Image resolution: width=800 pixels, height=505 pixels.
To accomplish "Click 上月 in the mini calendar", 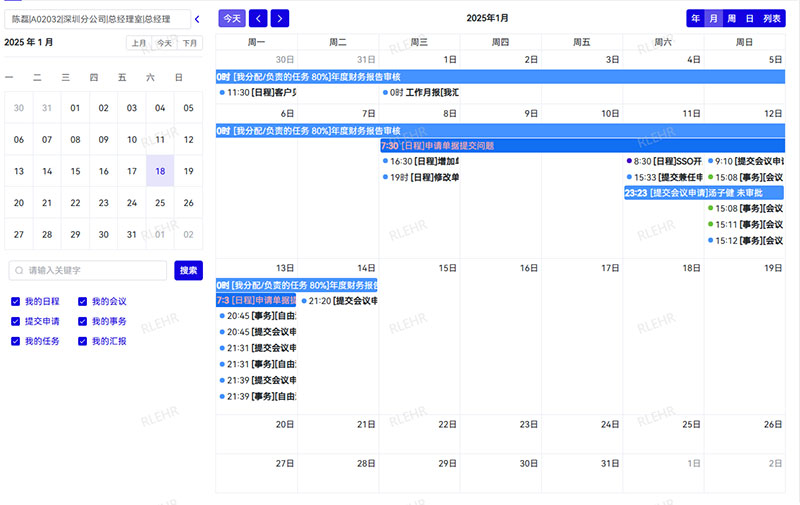I will coord(139,43).
